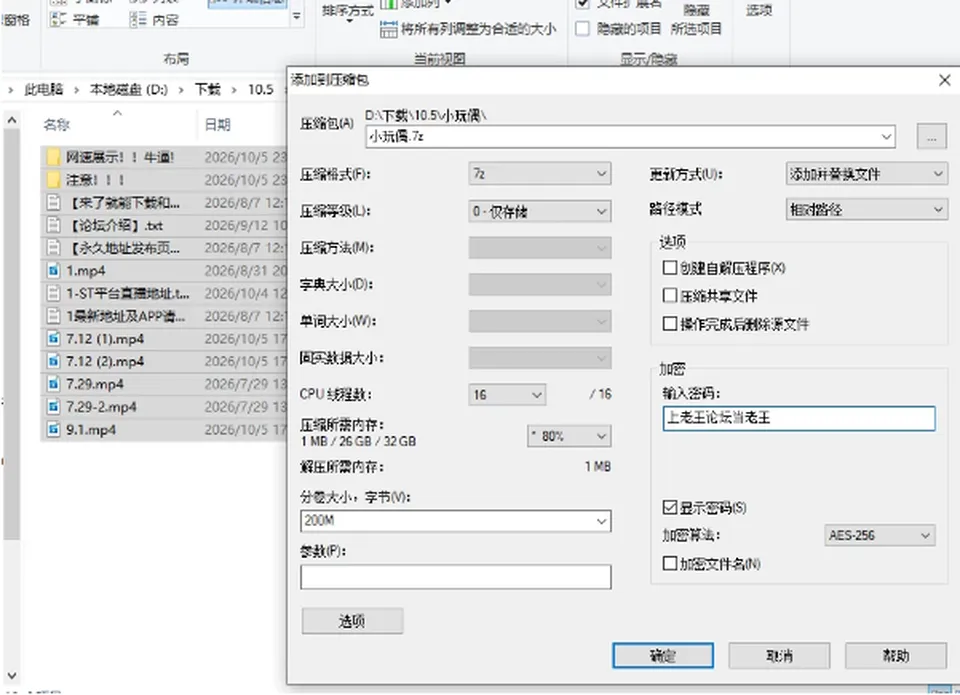Click the 1-ST平台直播地址 text file icon

point(53,293)
